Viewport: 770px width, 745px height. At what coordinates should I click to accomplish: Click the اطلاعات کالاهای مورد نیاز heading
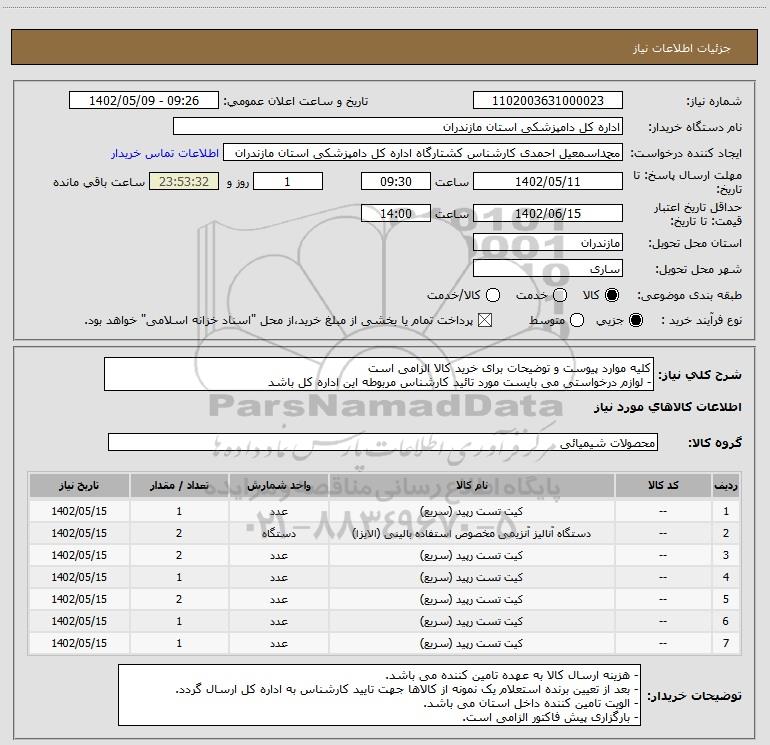point(668,407)
